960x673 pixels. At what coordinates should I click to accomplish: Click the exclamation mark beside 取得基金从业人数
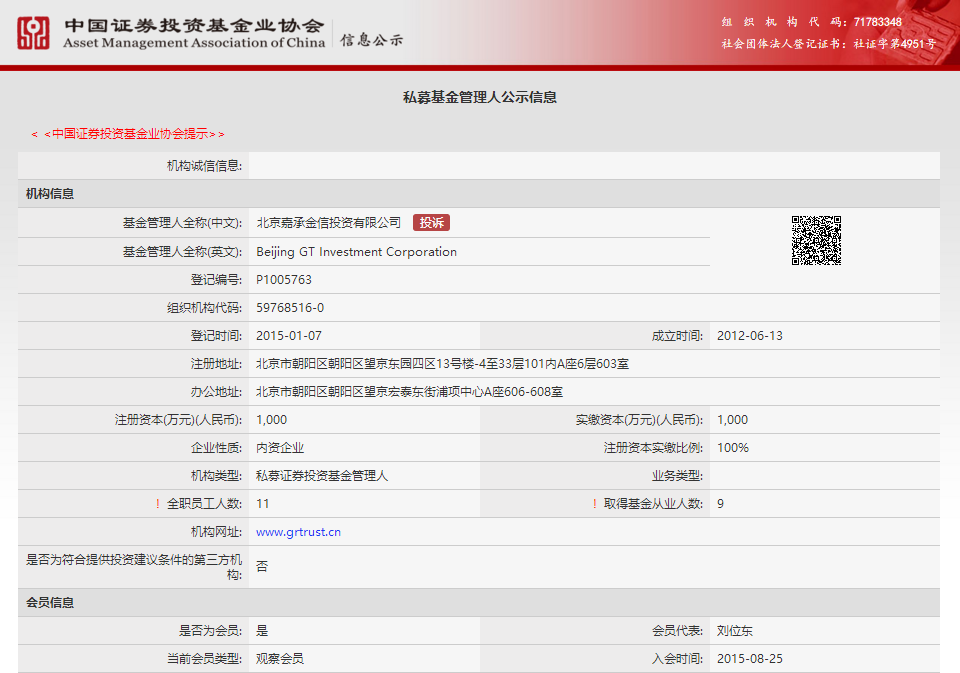tap(594, 504)
